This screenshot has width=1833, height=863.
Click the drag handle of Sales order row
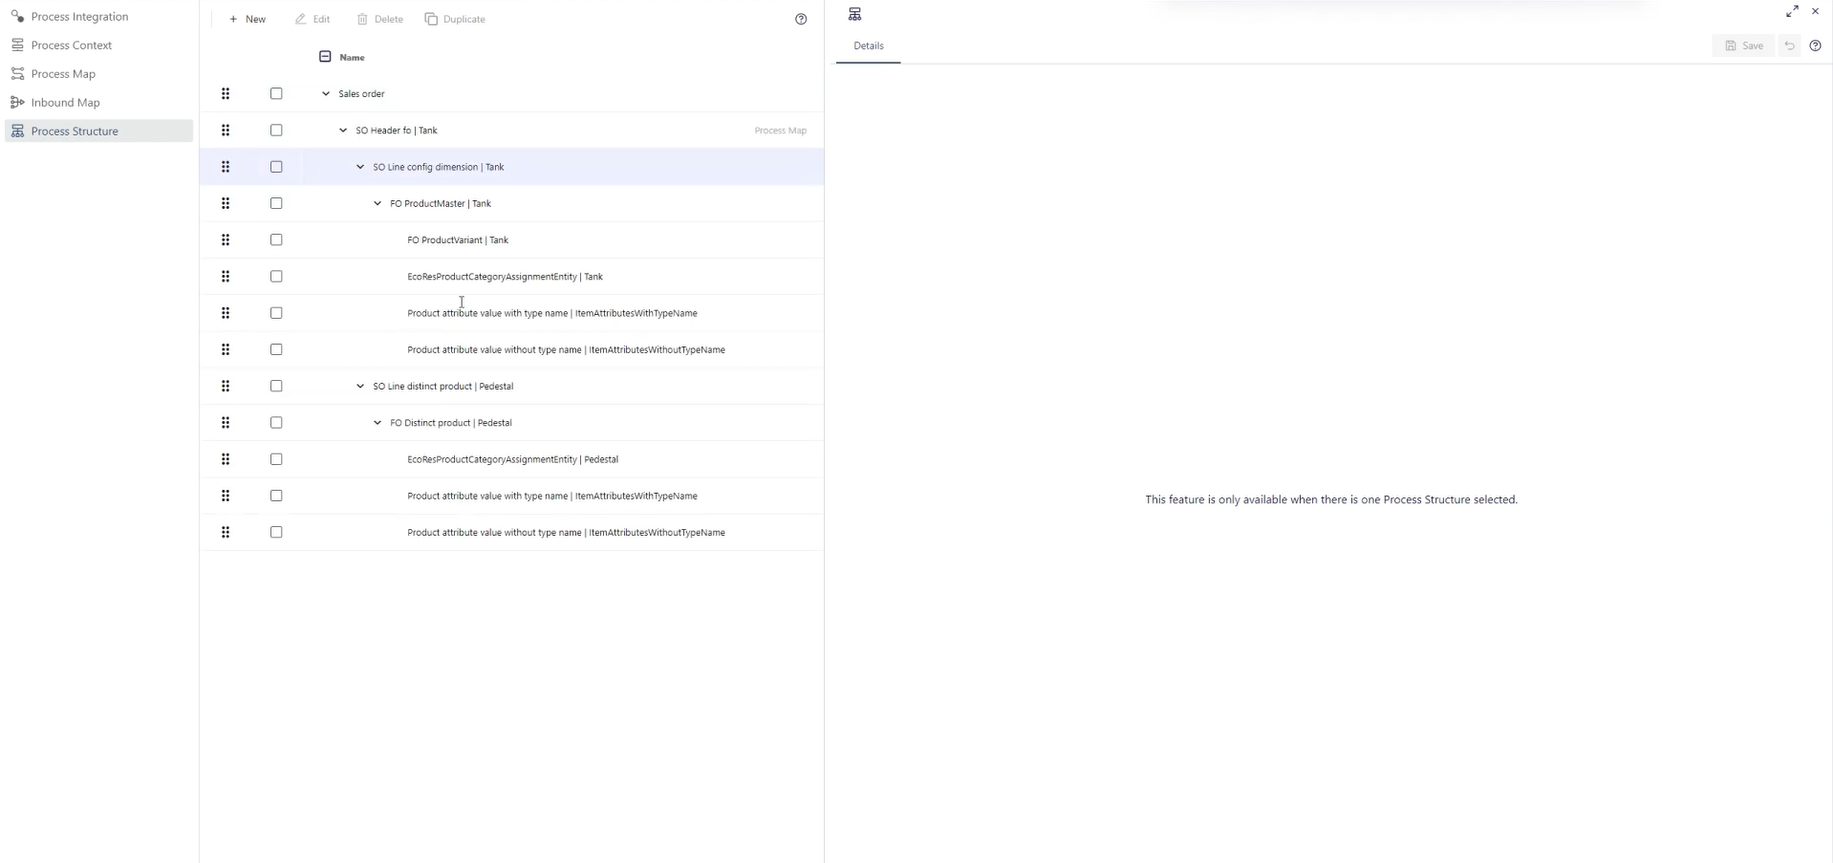(226, 94)
